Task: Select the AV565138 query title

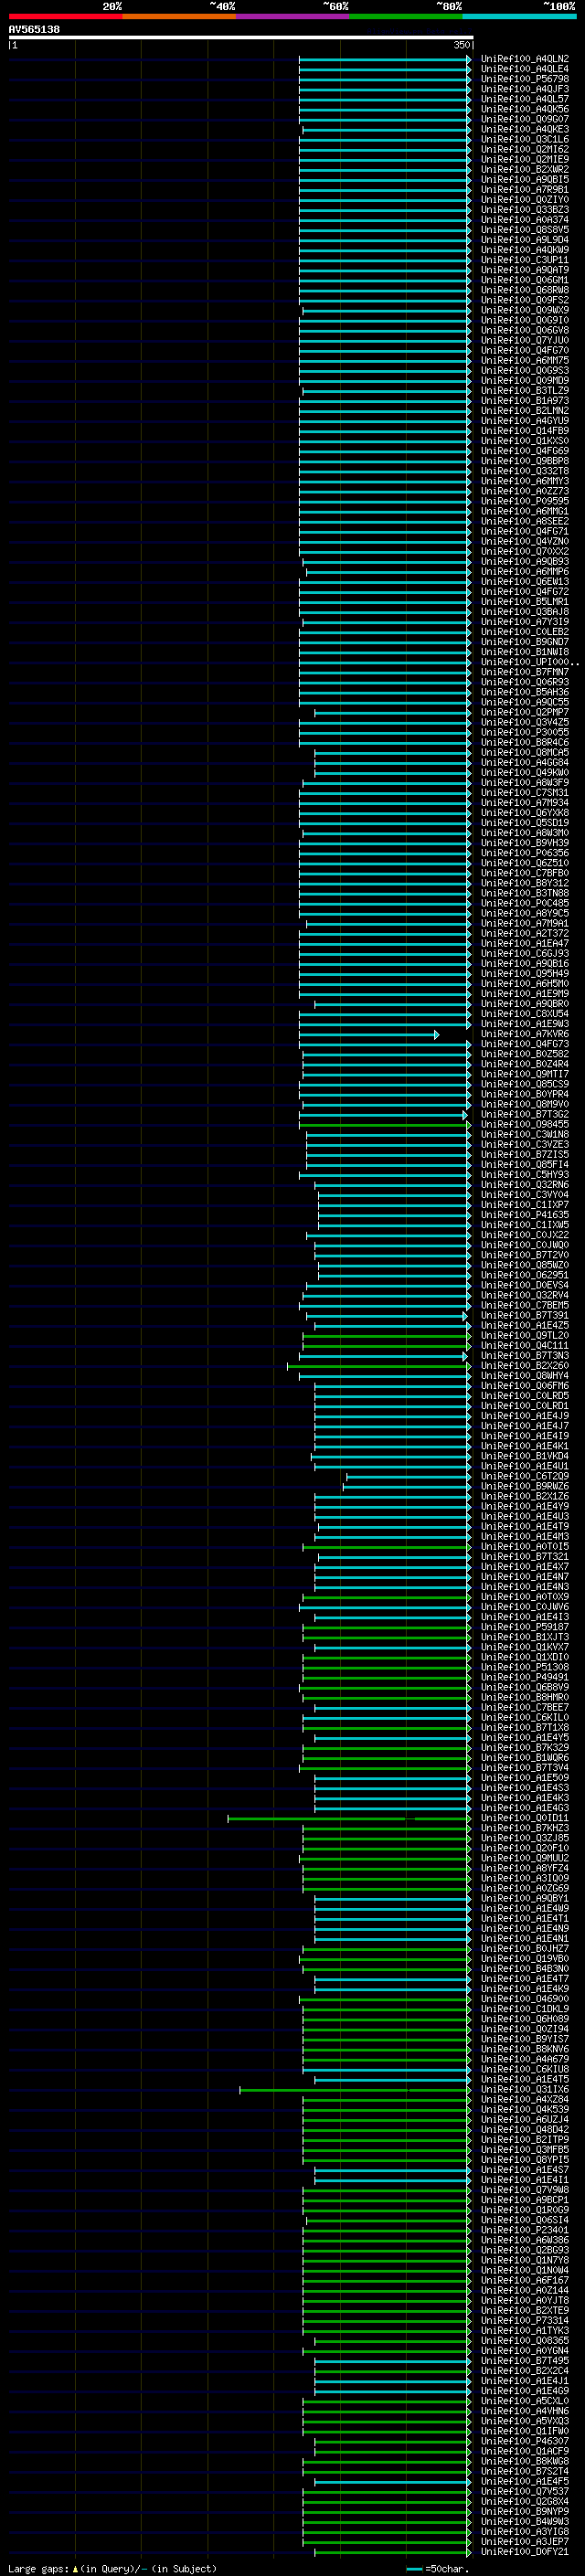Action: [34, 29]
